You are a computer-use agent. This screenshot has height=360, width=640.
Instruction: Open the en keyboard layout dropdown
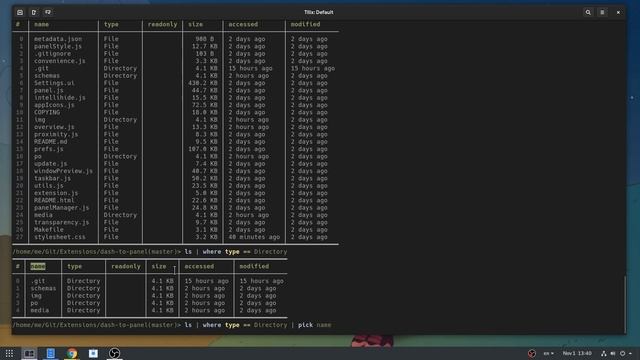549,353
